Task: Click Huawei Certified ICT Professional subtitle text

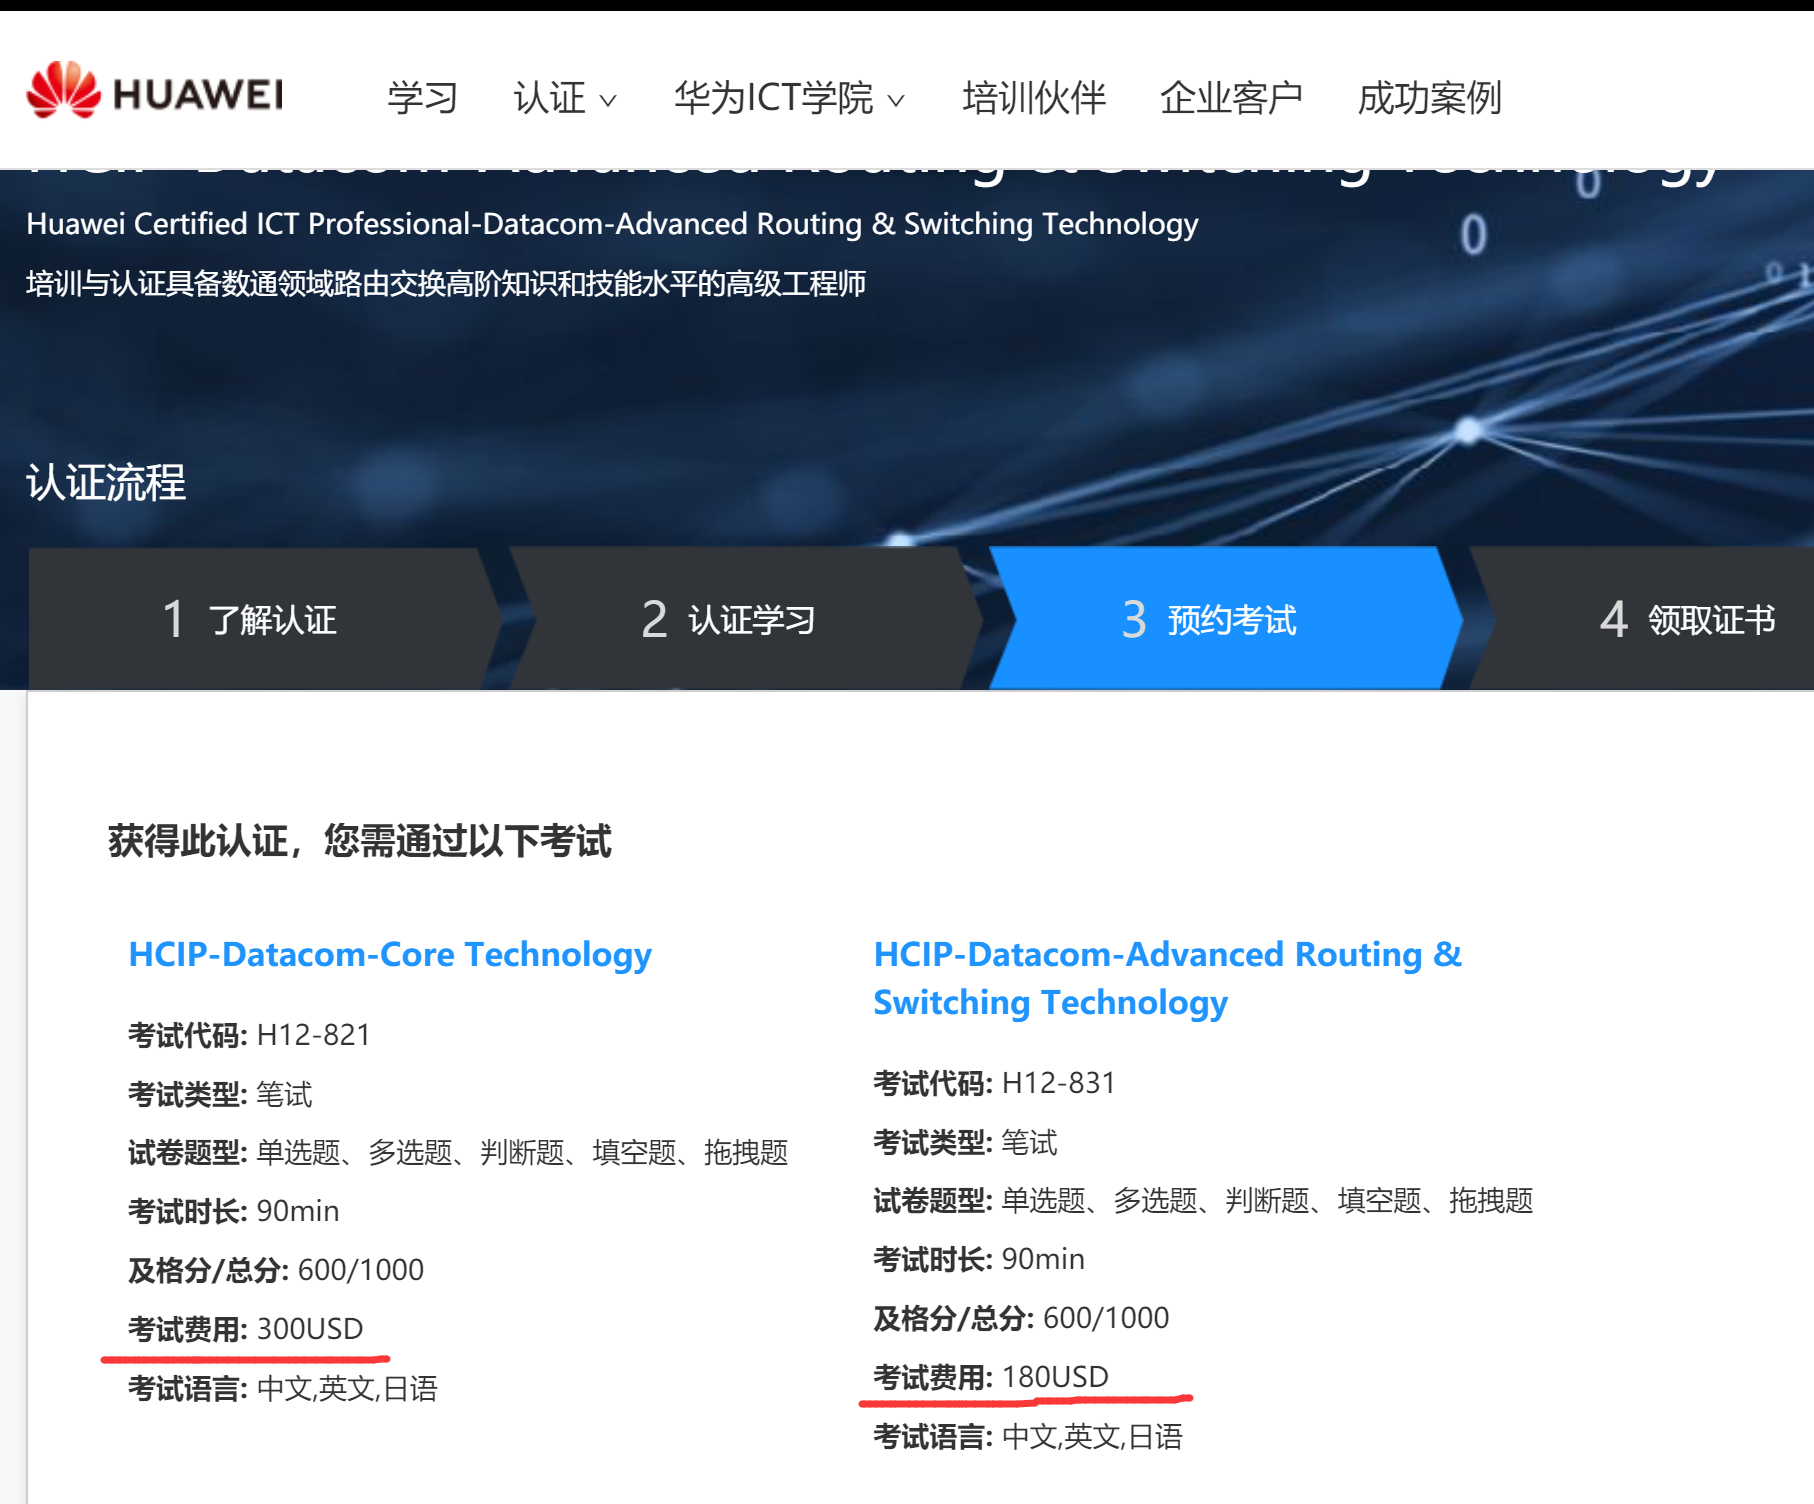Action: [612, 224]
